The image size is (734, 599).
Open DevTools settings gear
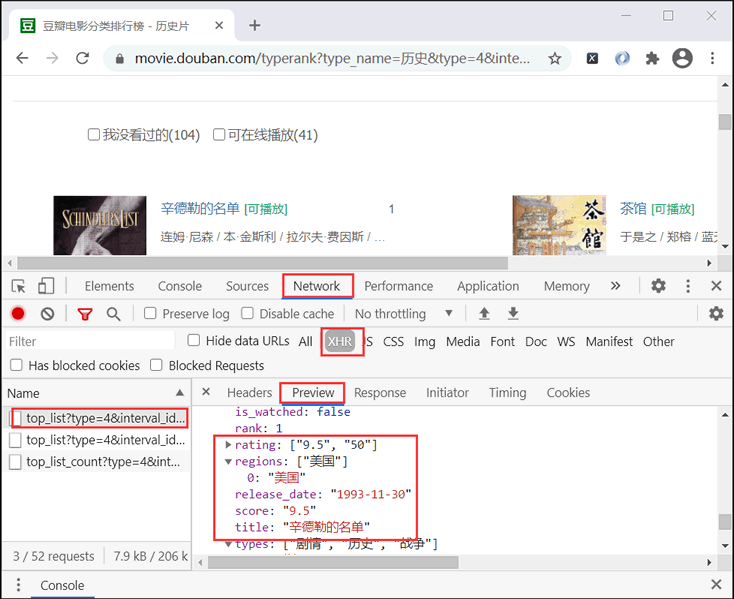pos(658,285)
